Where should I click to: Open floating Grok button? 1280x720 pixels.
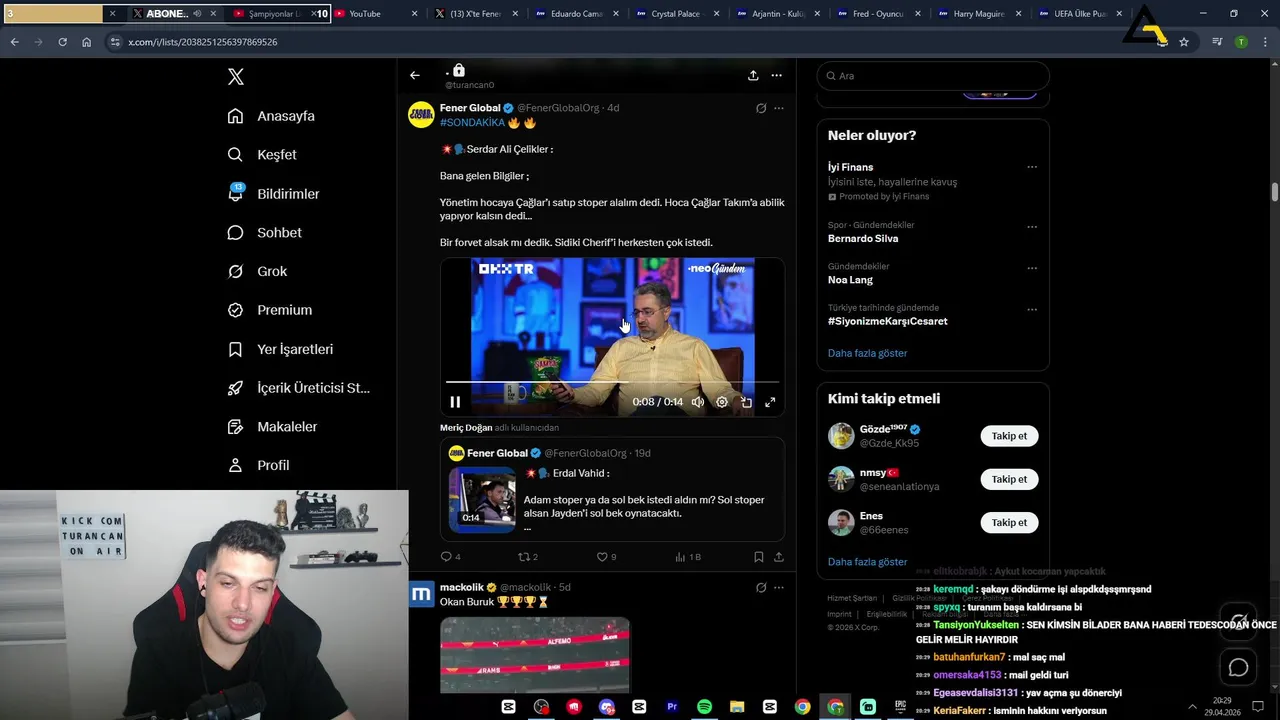(1238, 622)
